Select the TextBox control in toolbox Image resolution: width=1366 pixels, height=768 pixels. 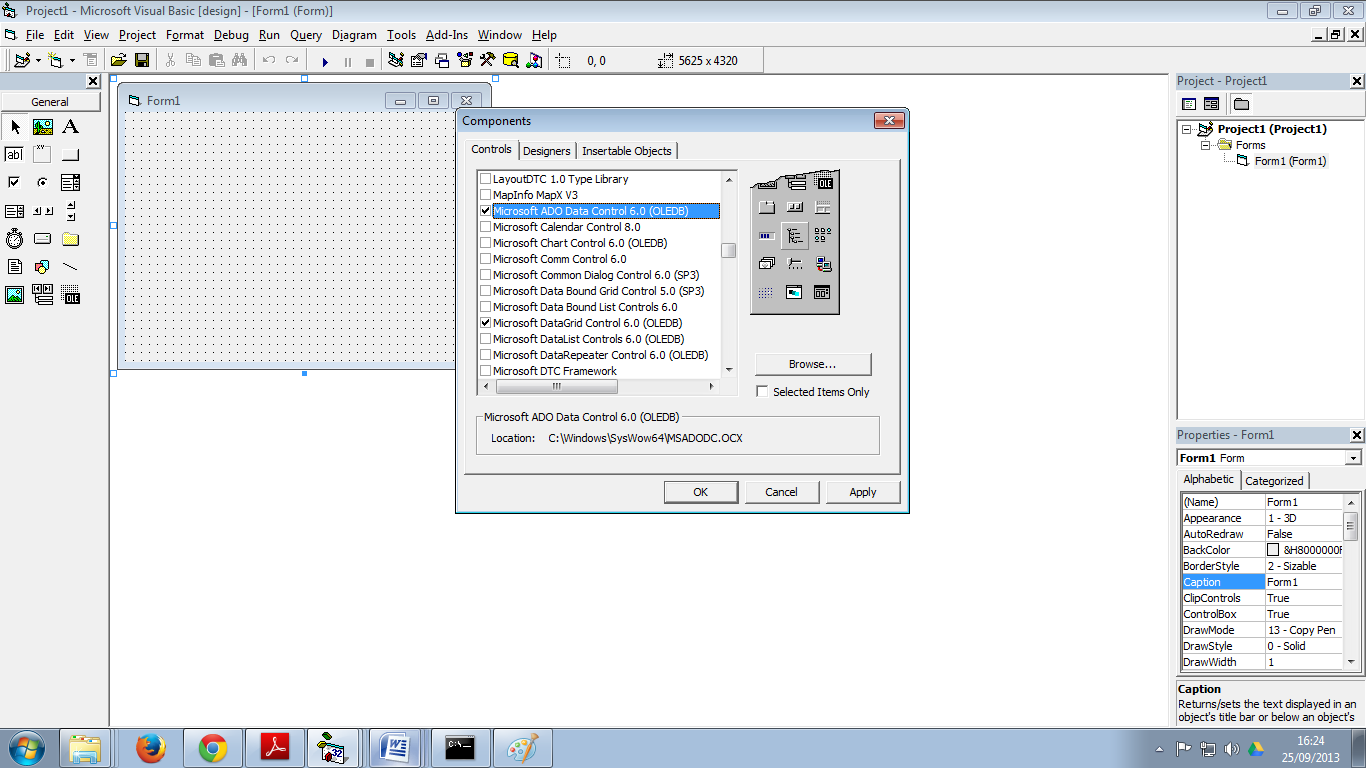click(15, 155)
